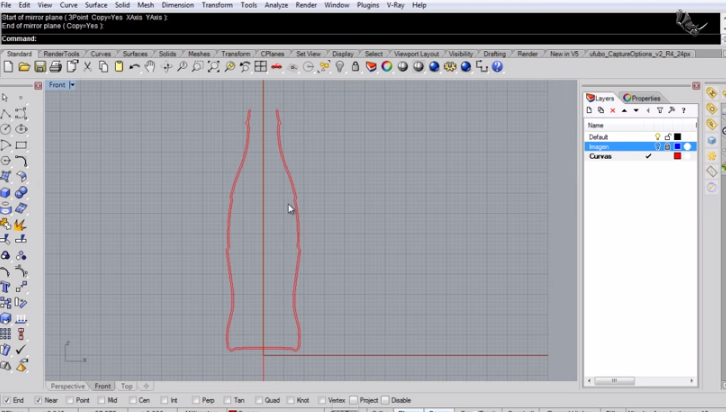Switch to the Perspective viewport tab
This screenshot has height=412, width=726.
click(x=68, y=386)
